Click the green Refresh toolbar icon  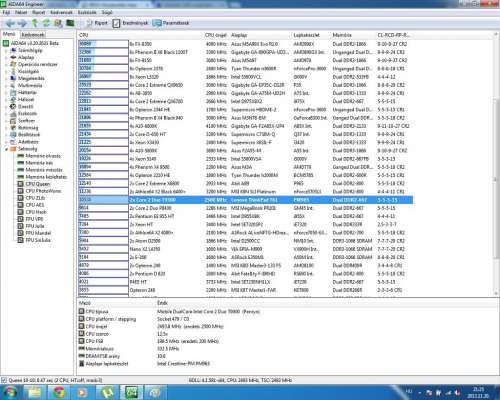pyautogui.click(x=46, y=23)
